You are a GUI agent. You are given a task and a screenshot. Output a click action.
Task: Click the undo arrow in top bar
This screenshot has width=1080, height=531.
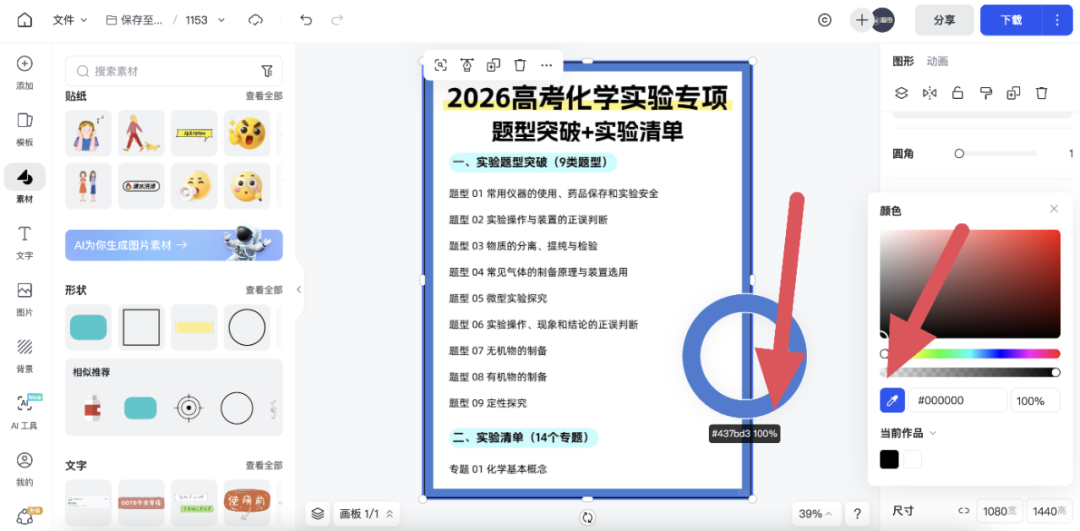pos(306,20)
